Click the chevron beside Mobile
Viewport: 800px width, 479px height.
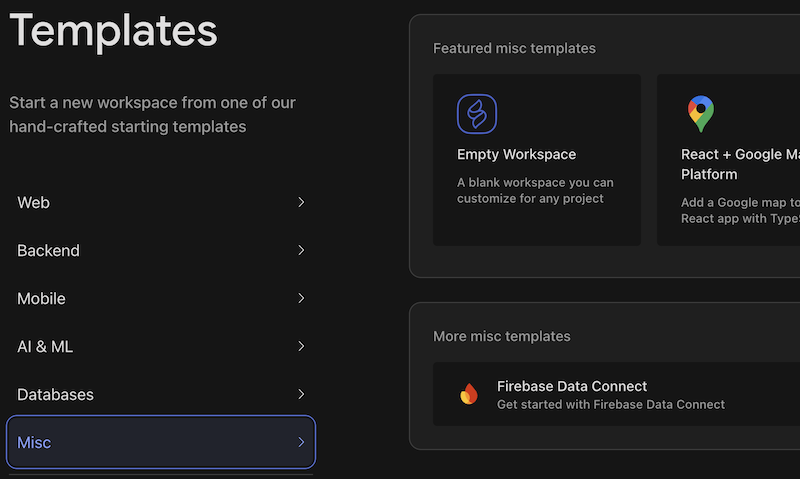301,298
